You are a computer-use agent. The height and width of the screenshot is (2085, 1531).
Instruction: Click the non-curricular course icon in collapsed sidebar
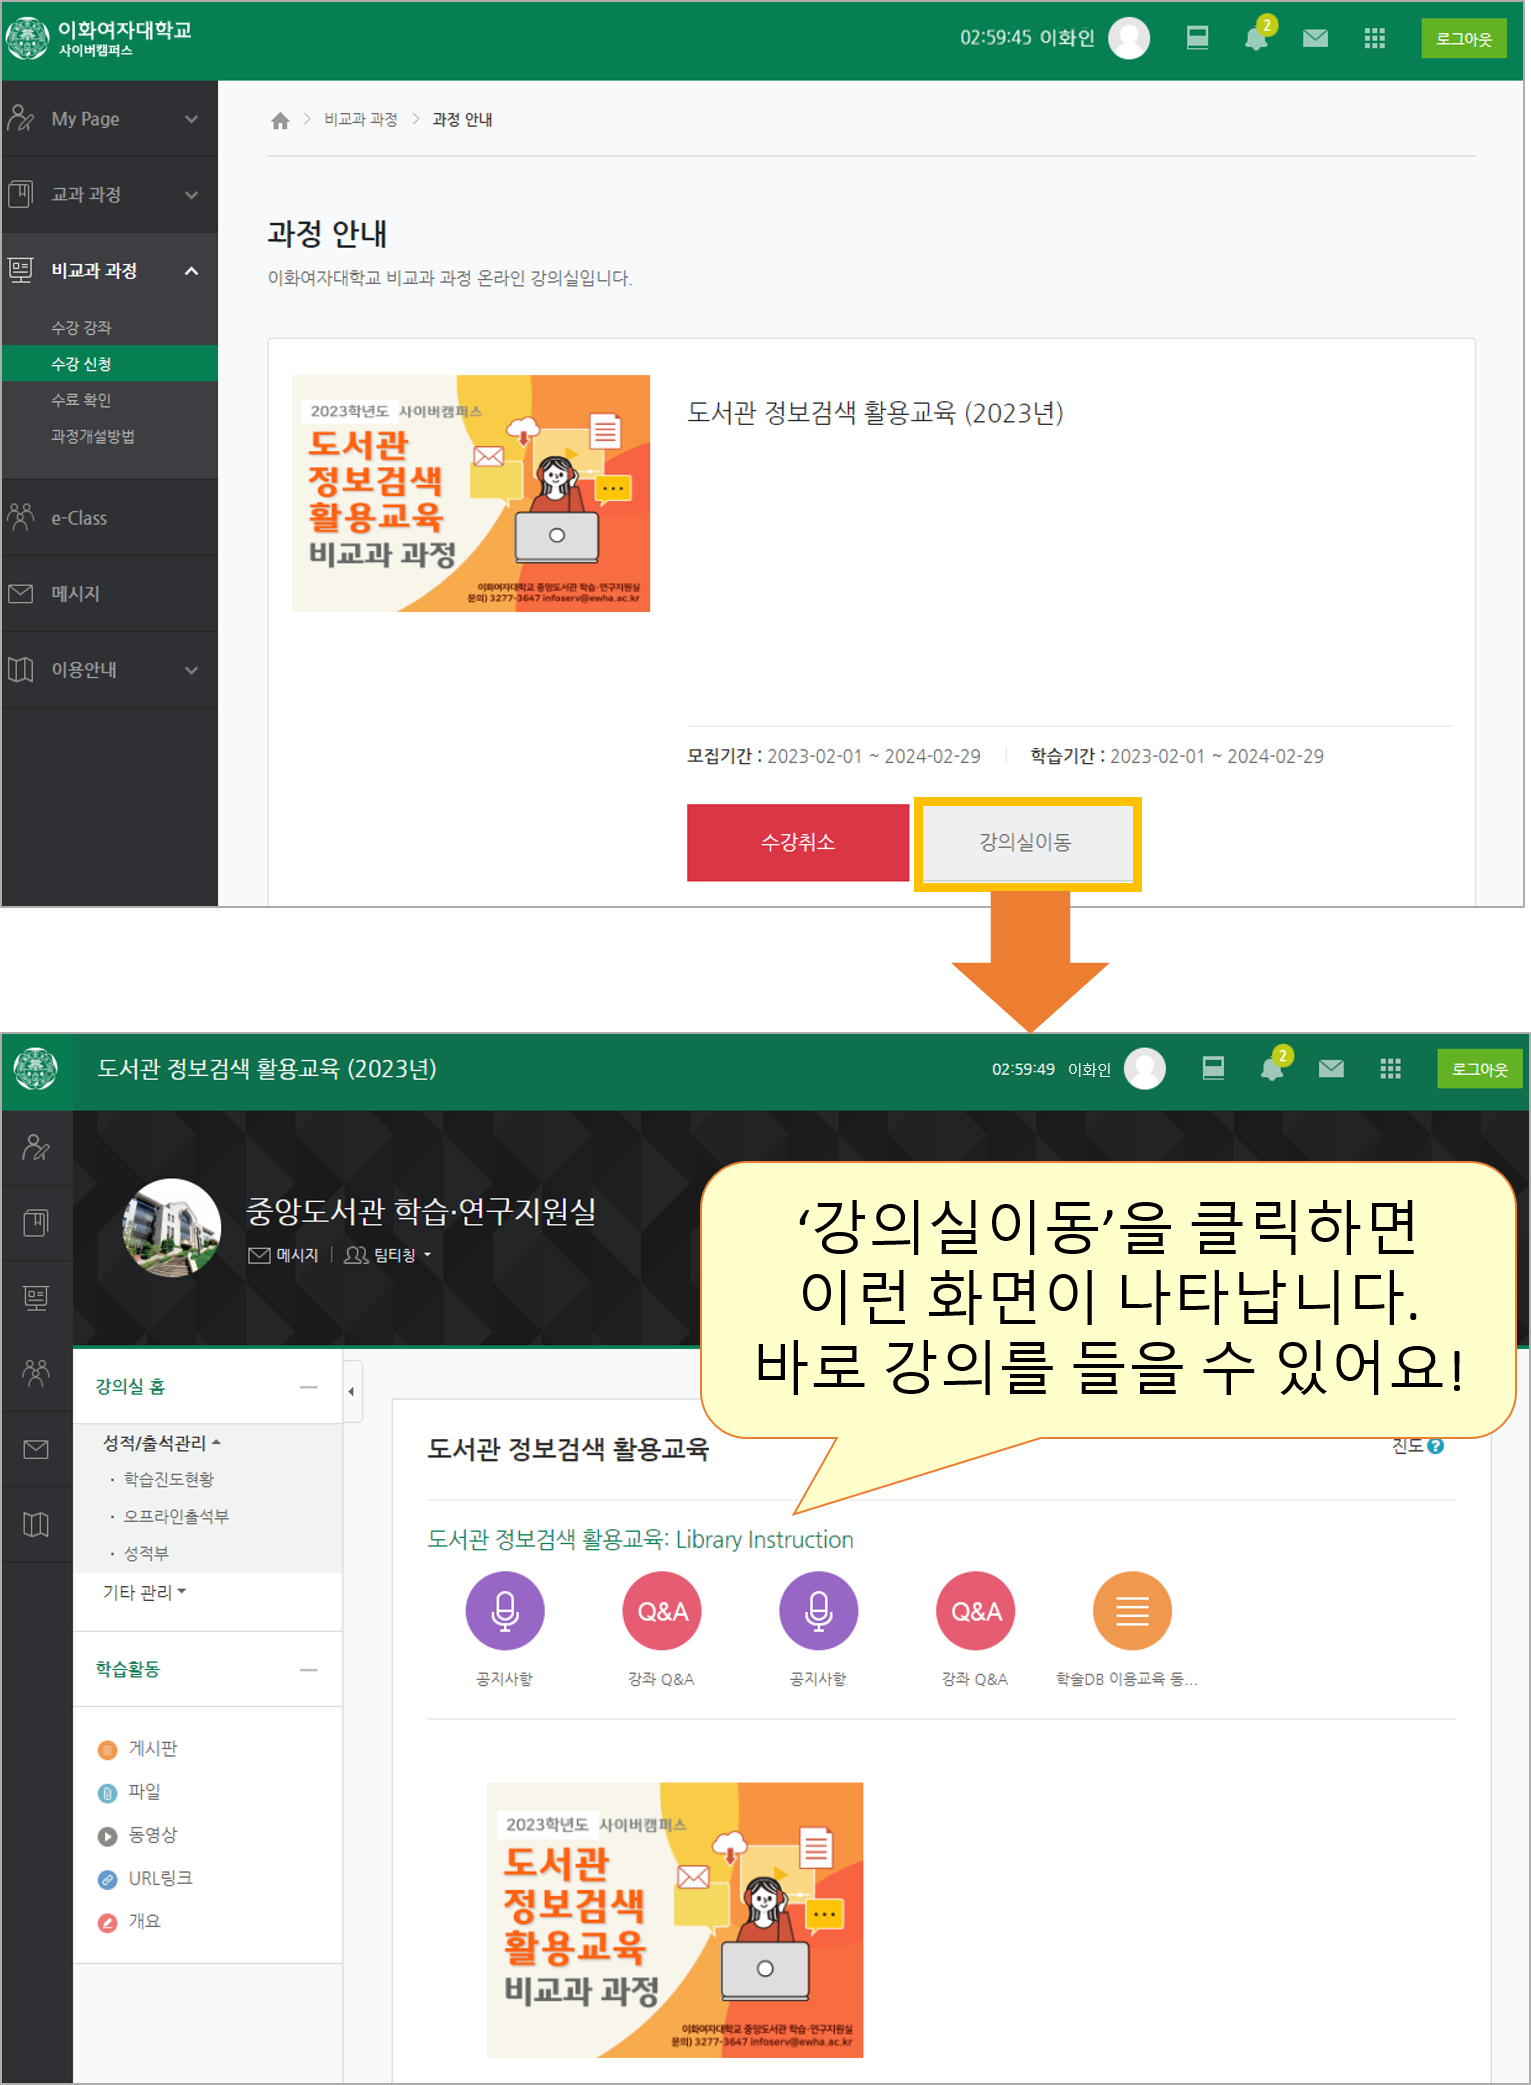pos(36,1298)
